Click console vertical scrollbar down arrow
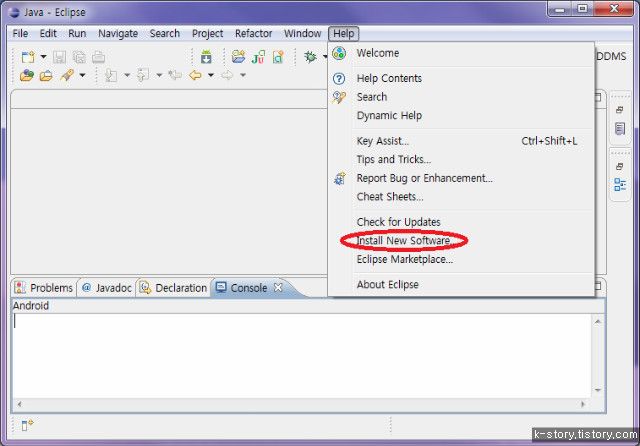The image size is (640, 446). point(598,390)
